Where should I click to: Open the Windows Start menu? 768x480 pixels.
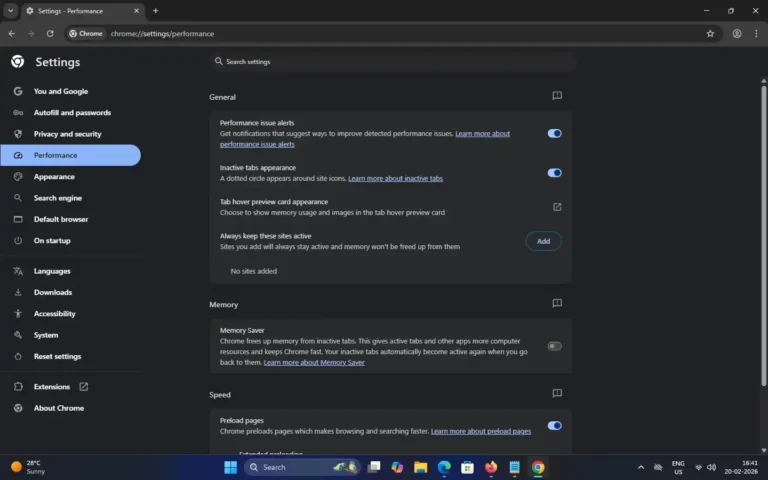click(230, 467)
